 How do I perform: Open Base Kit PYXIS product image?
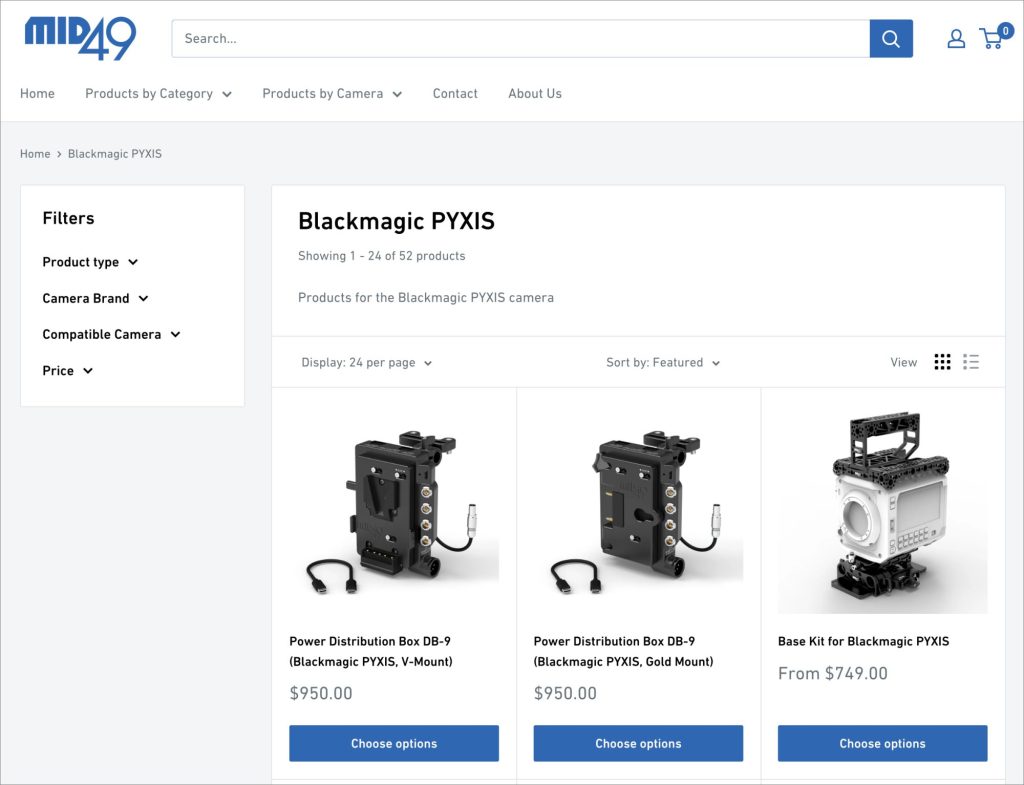[882, 509]
